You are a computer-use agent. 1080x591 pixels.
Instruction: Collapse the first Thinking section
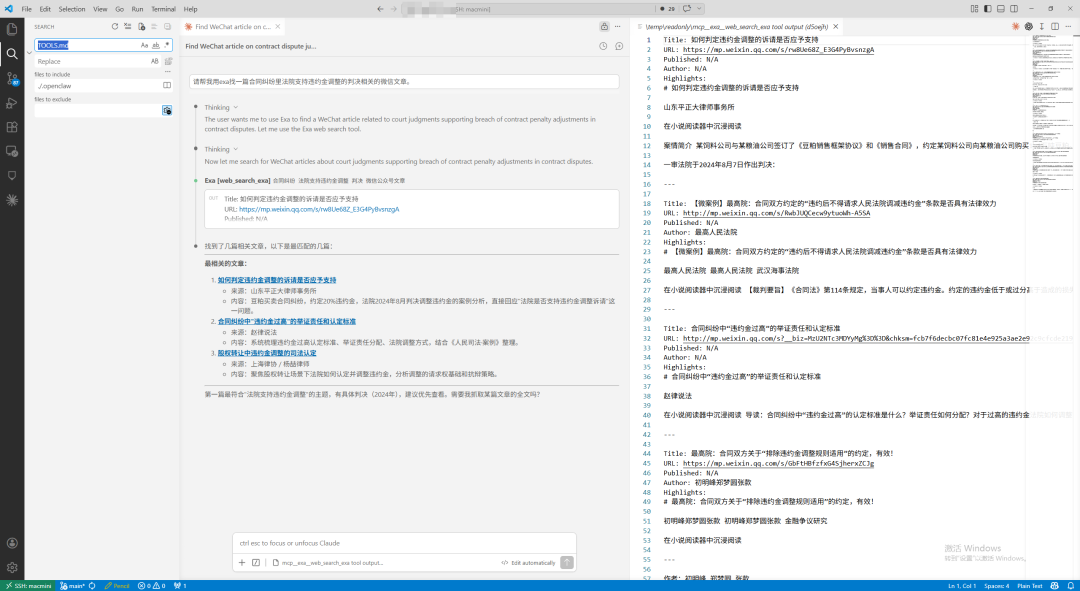click(221, 107)
